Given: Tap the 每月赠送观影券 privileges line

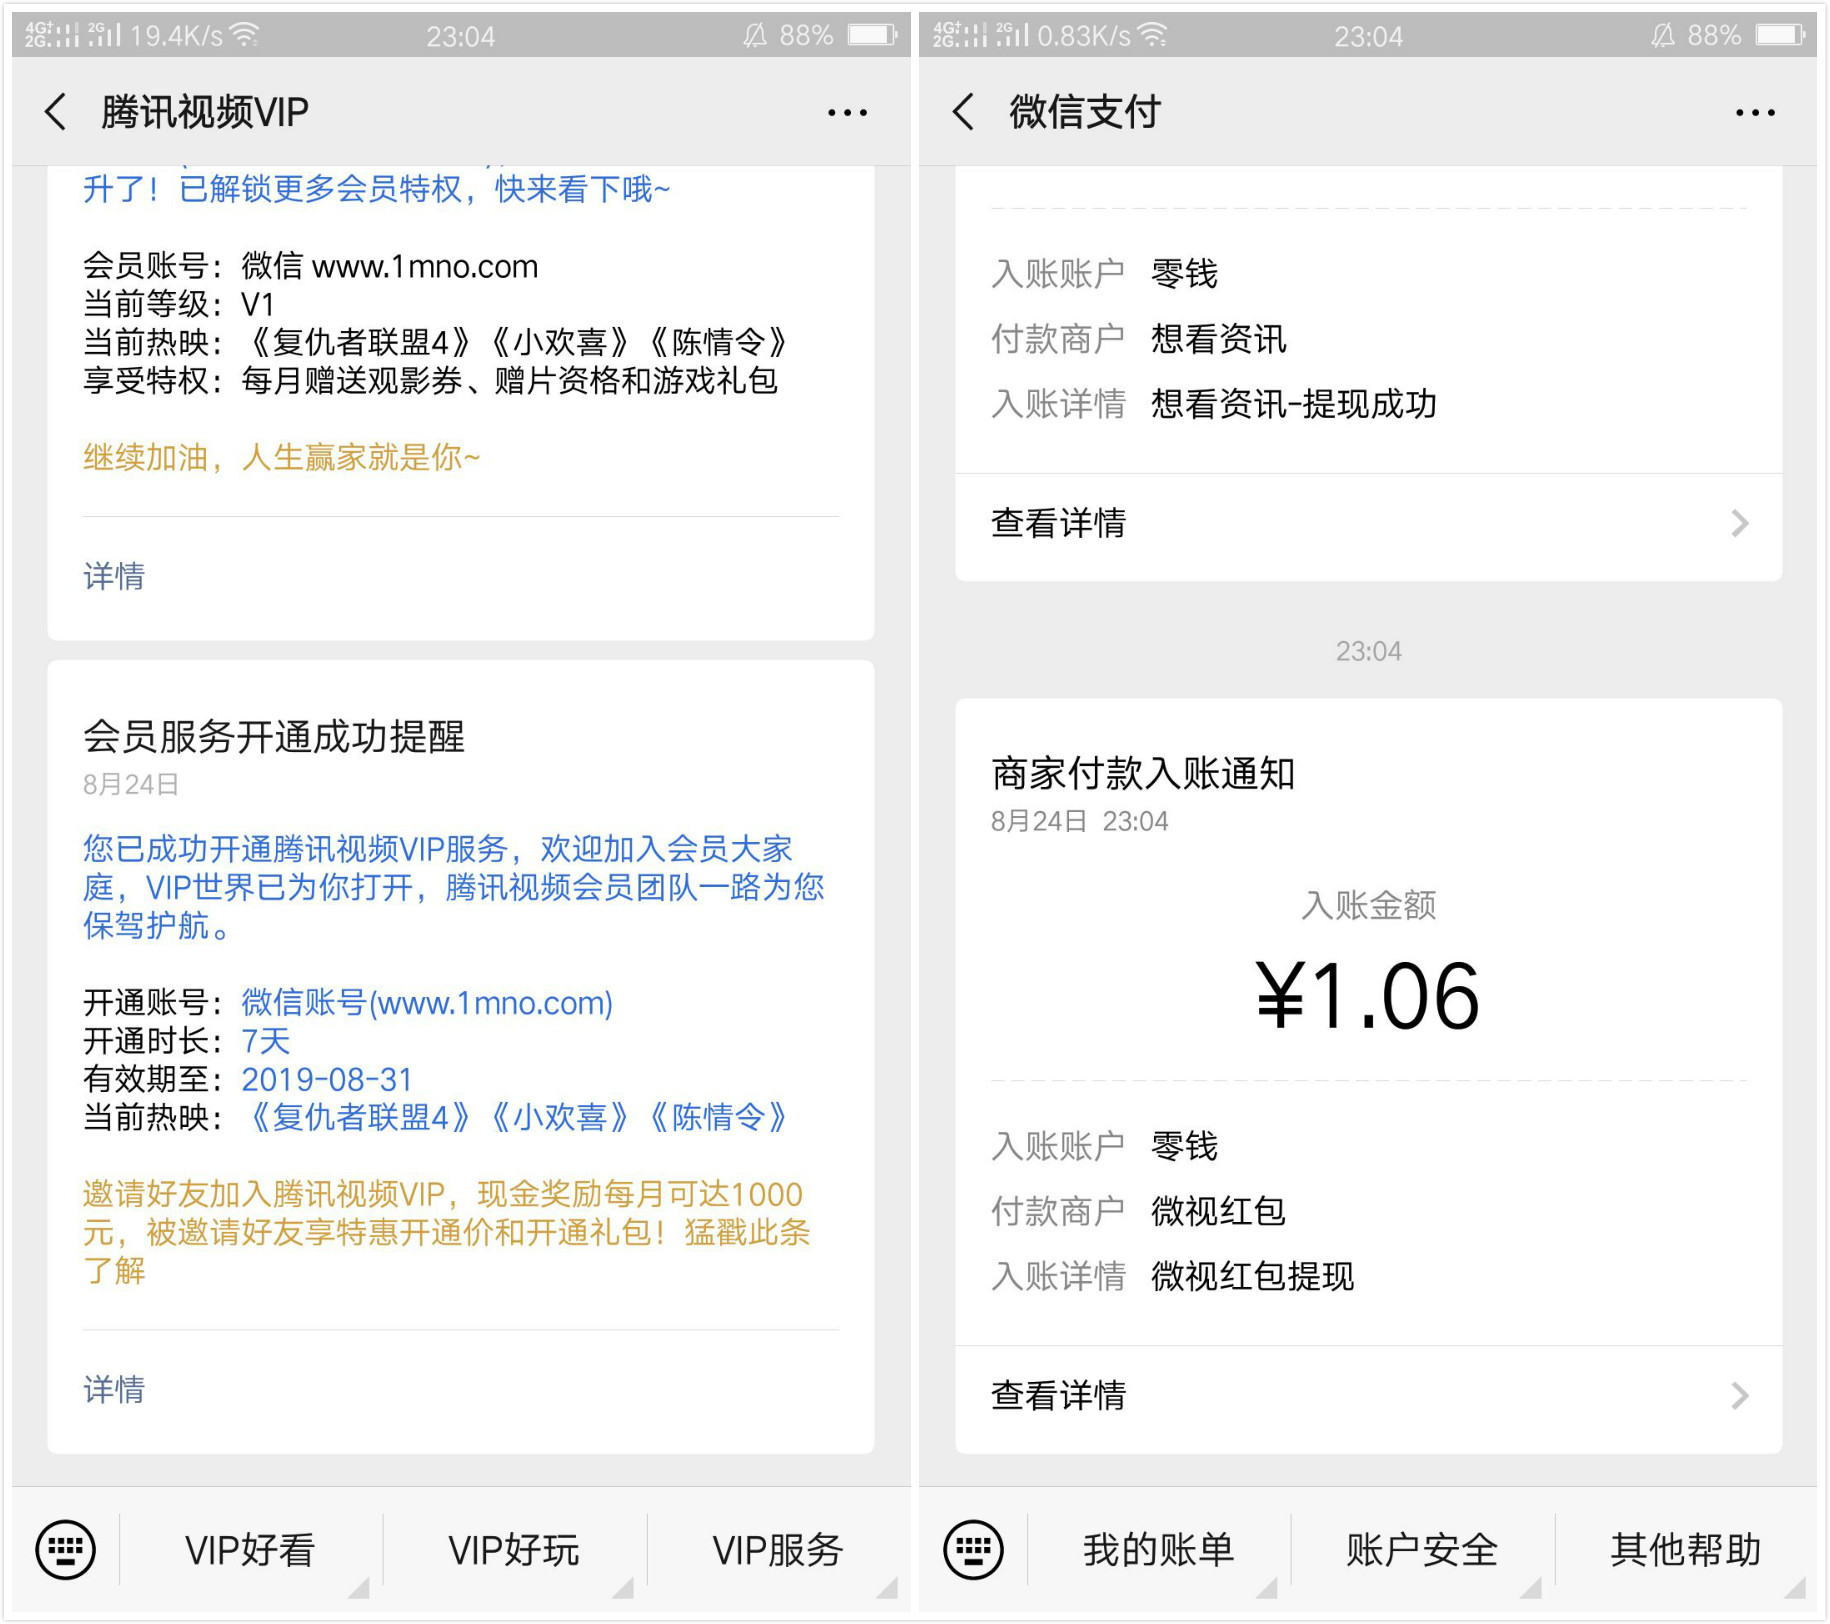Looking at the screenshot, I should pyautogui.click(x=430, y=380).
